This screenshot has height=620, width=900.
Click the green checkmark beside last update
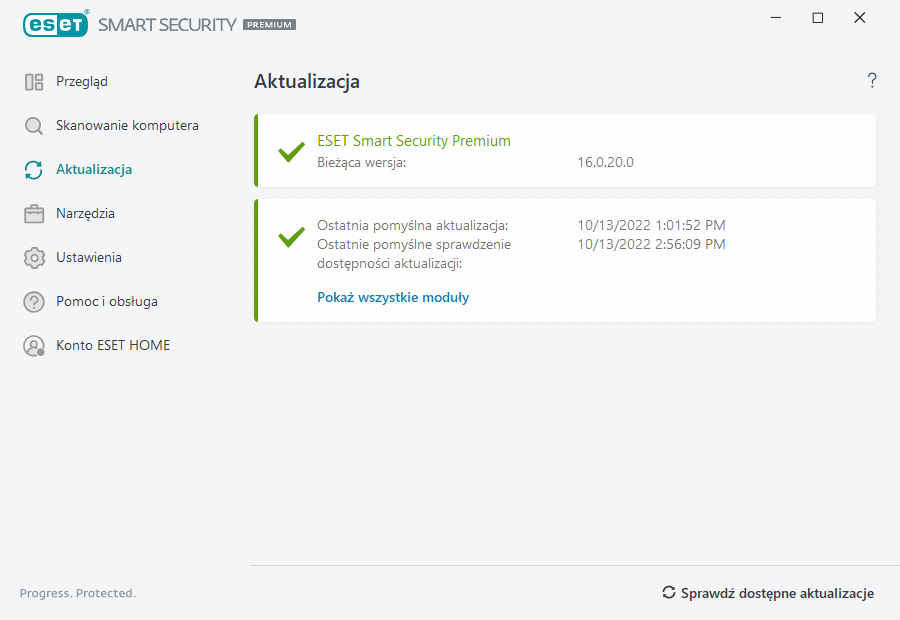291,236
